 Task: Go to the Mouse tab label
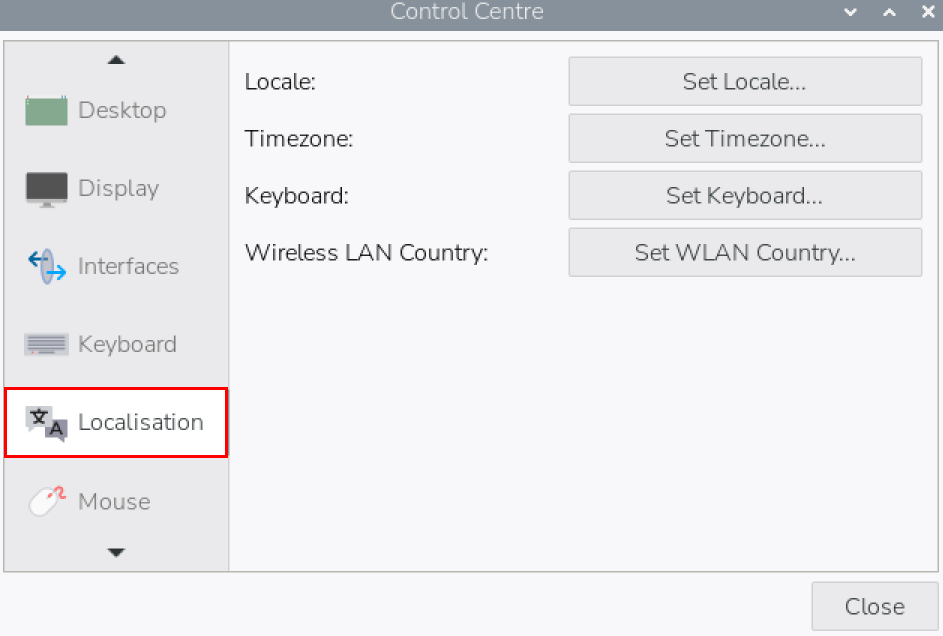[114, 501]
